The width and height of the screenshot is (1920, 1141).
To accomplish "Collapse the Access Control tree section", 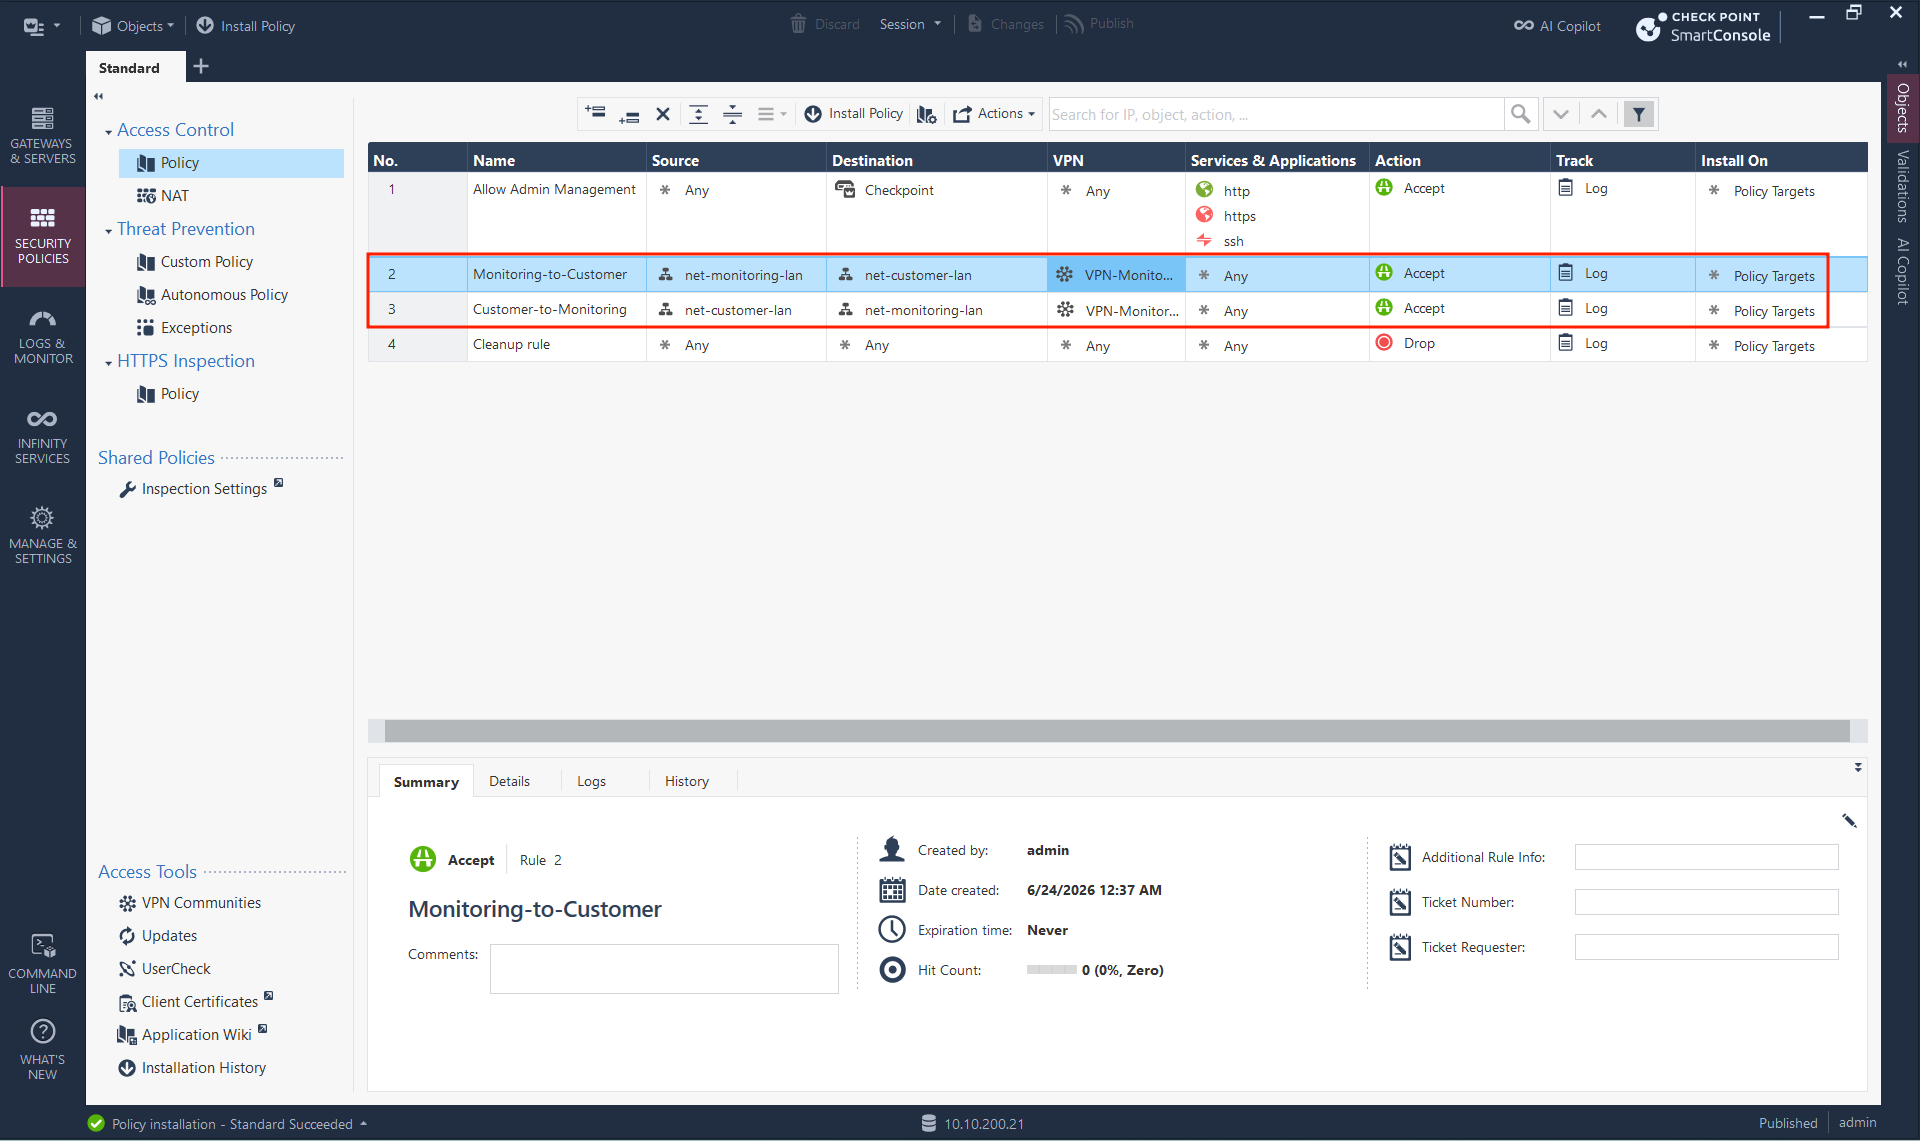I will [x=108, y=132].
